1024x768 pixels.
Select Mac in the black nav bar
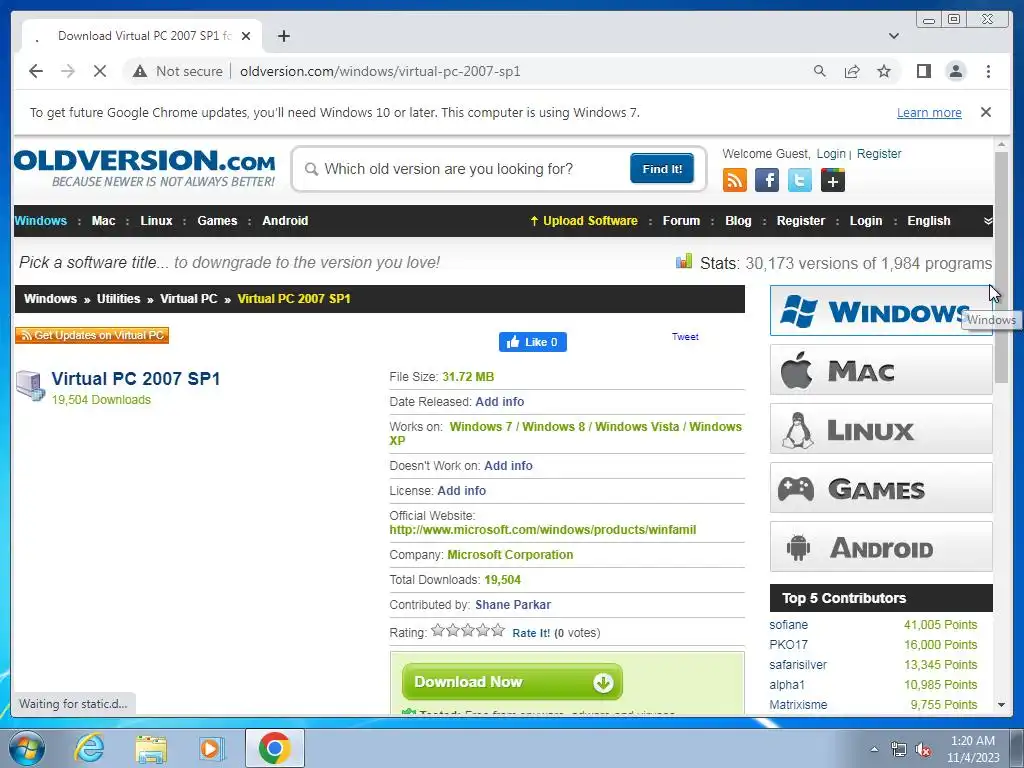[103, 221]
